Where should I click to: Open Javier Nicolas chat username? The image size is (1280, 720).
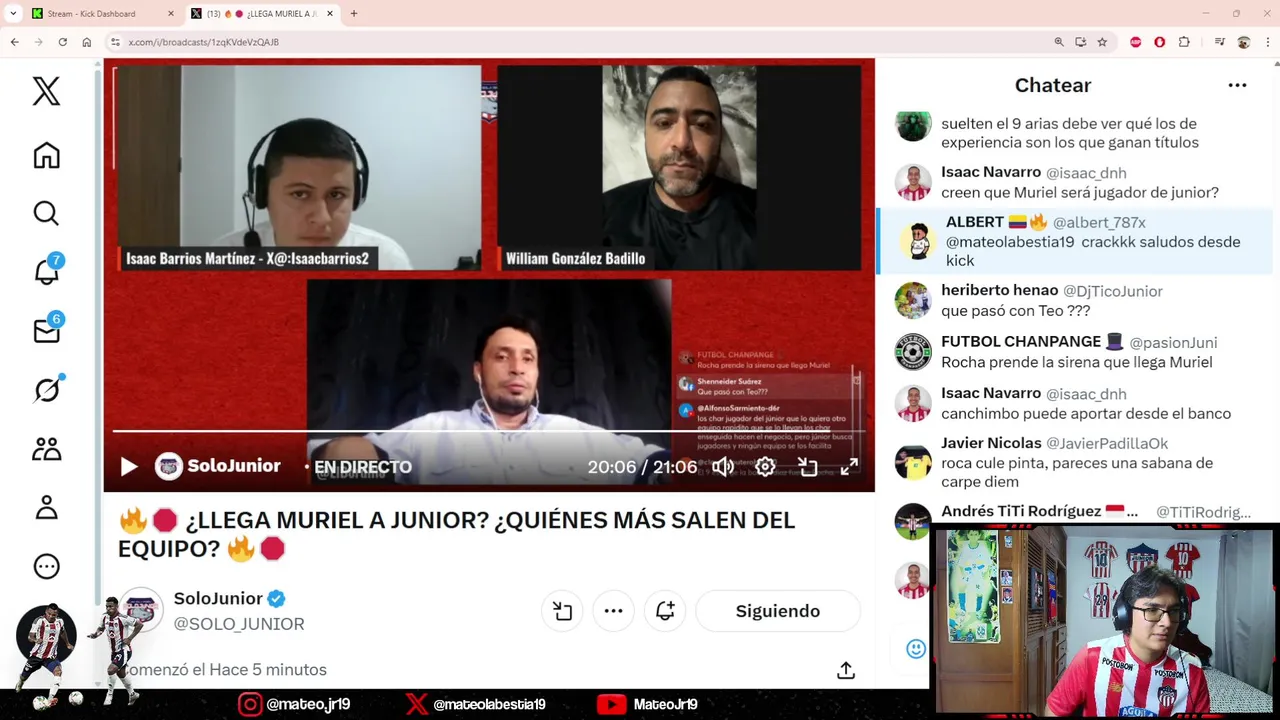[991, 443]
